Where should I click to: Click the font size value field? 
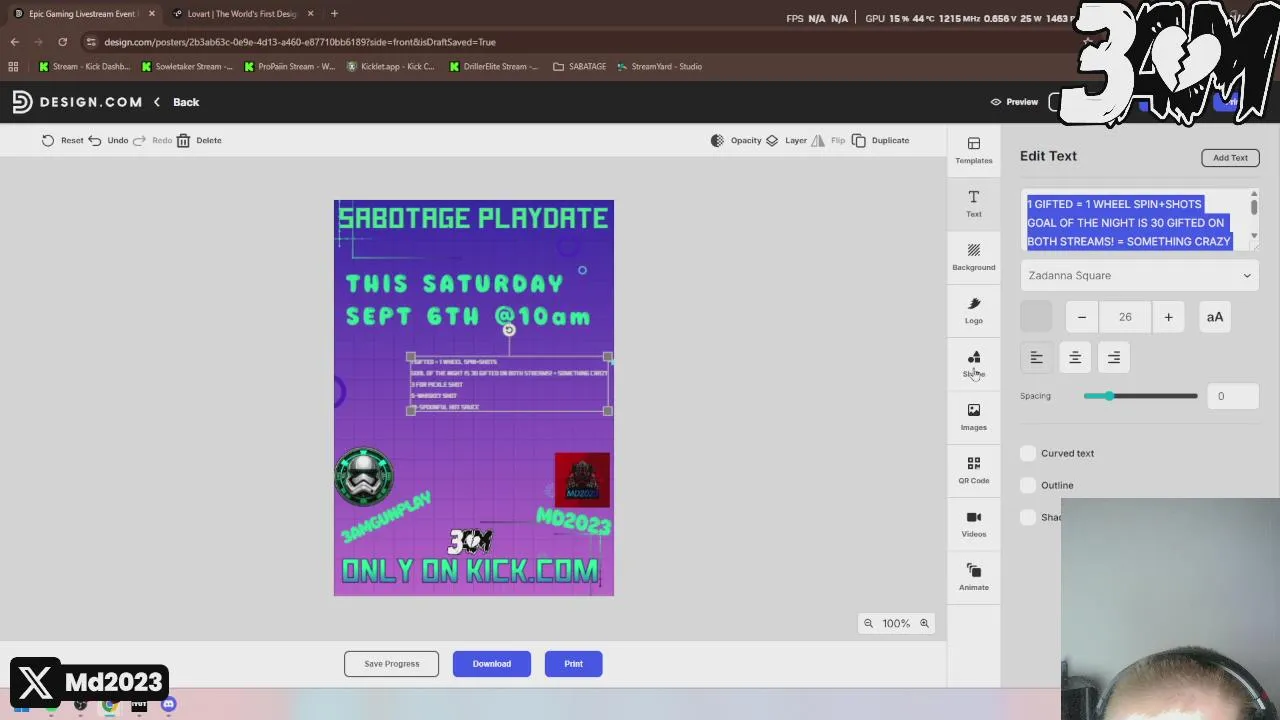point(1125,317)
